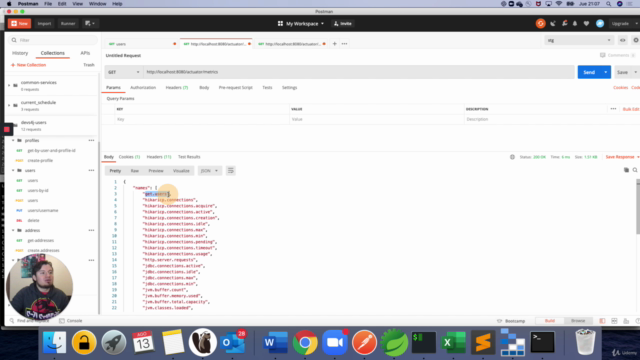Collapse the users folder
This screenshot has width=640, height=360.
tap(13, 171)
